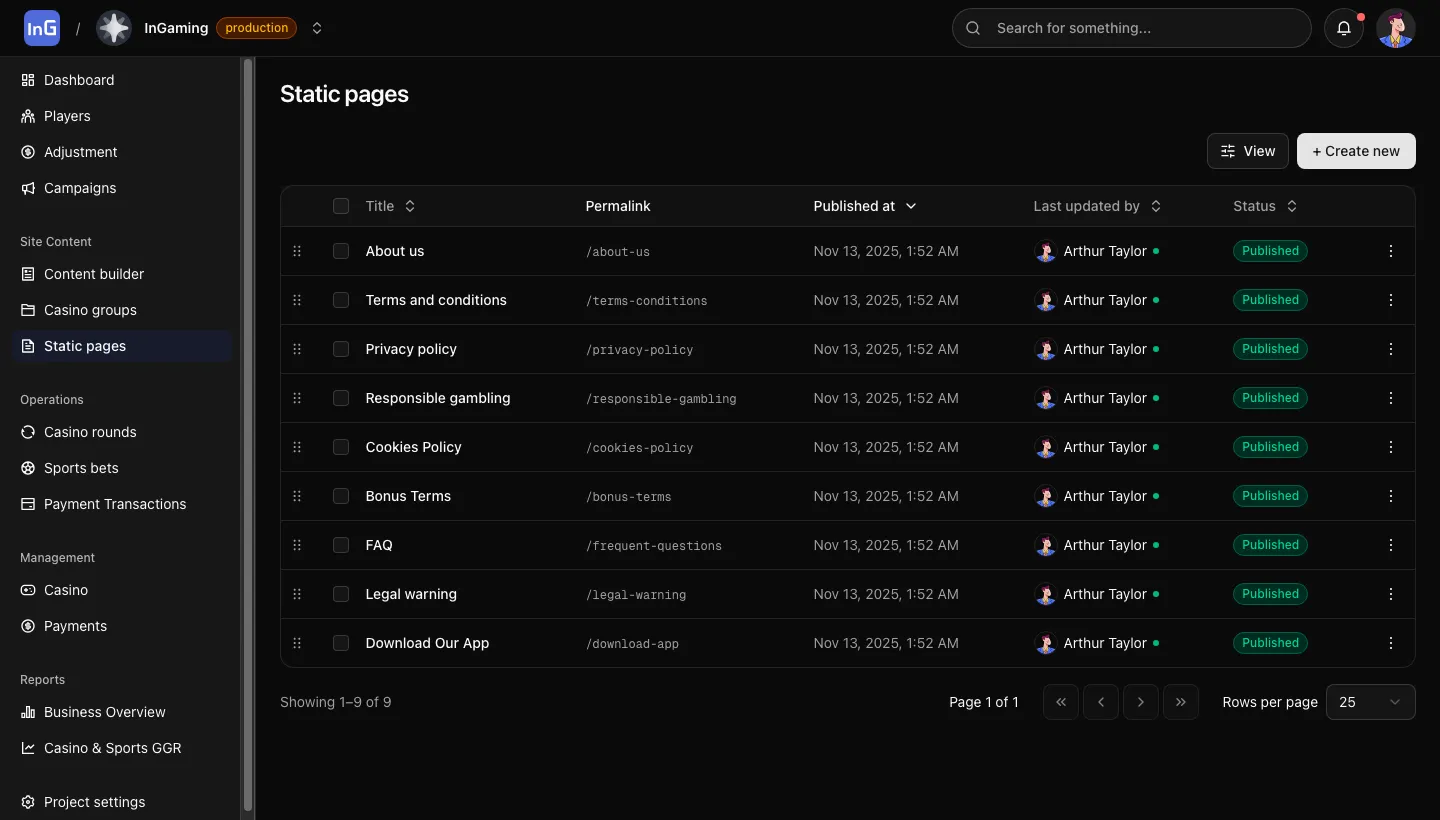Viewport: 1440px width, 820px height.
Task: Grab the drag handle for Privacy policy row
Action: [x=297, y=349]
